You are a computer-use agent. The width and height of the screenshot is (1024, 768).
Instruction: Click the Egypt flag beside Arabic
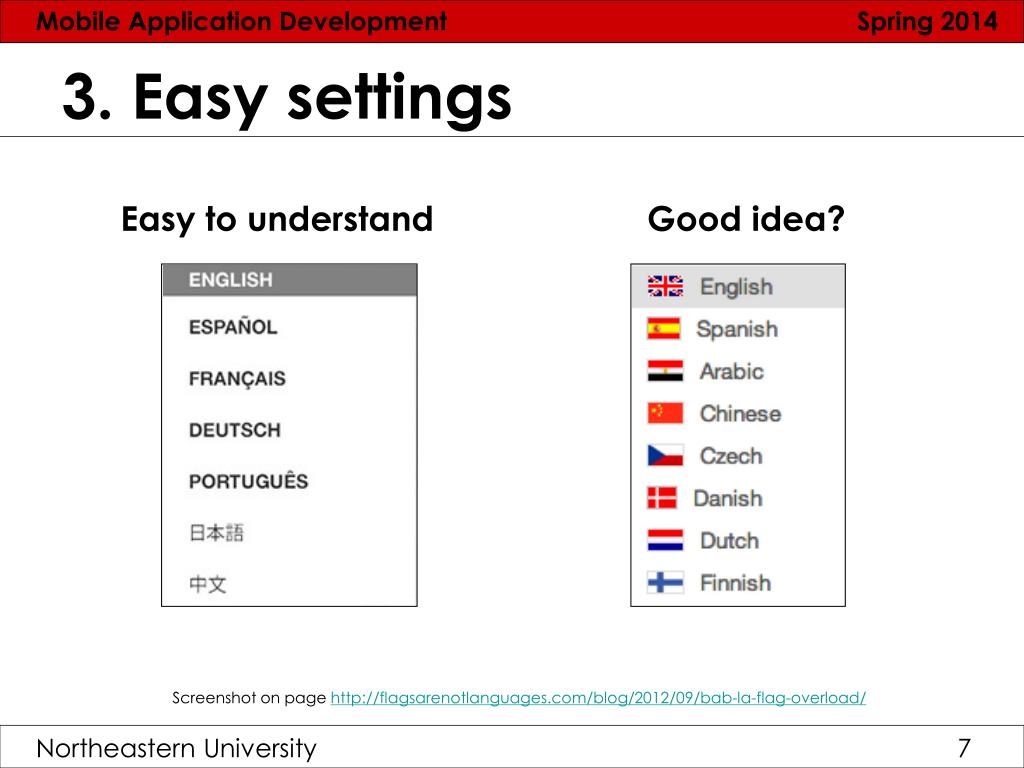[665, 371]
